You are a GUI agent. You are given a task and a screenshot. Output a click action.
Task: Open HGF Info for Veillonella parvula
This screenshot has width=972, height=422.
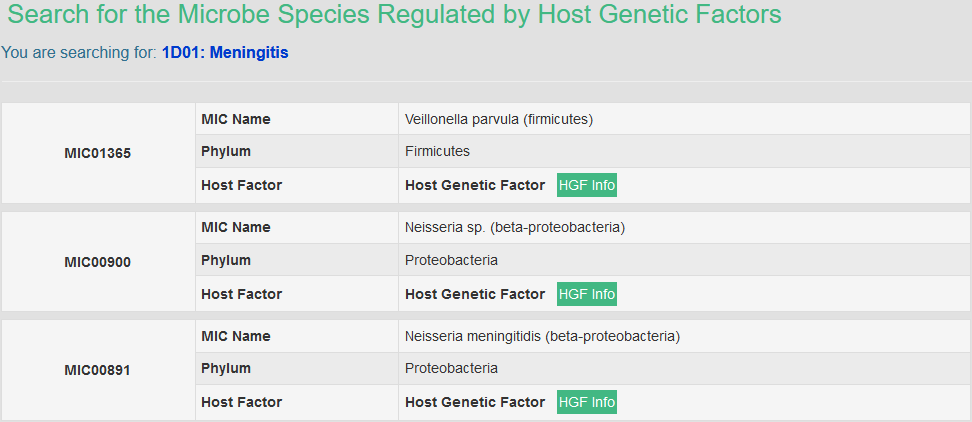point(586,185)
